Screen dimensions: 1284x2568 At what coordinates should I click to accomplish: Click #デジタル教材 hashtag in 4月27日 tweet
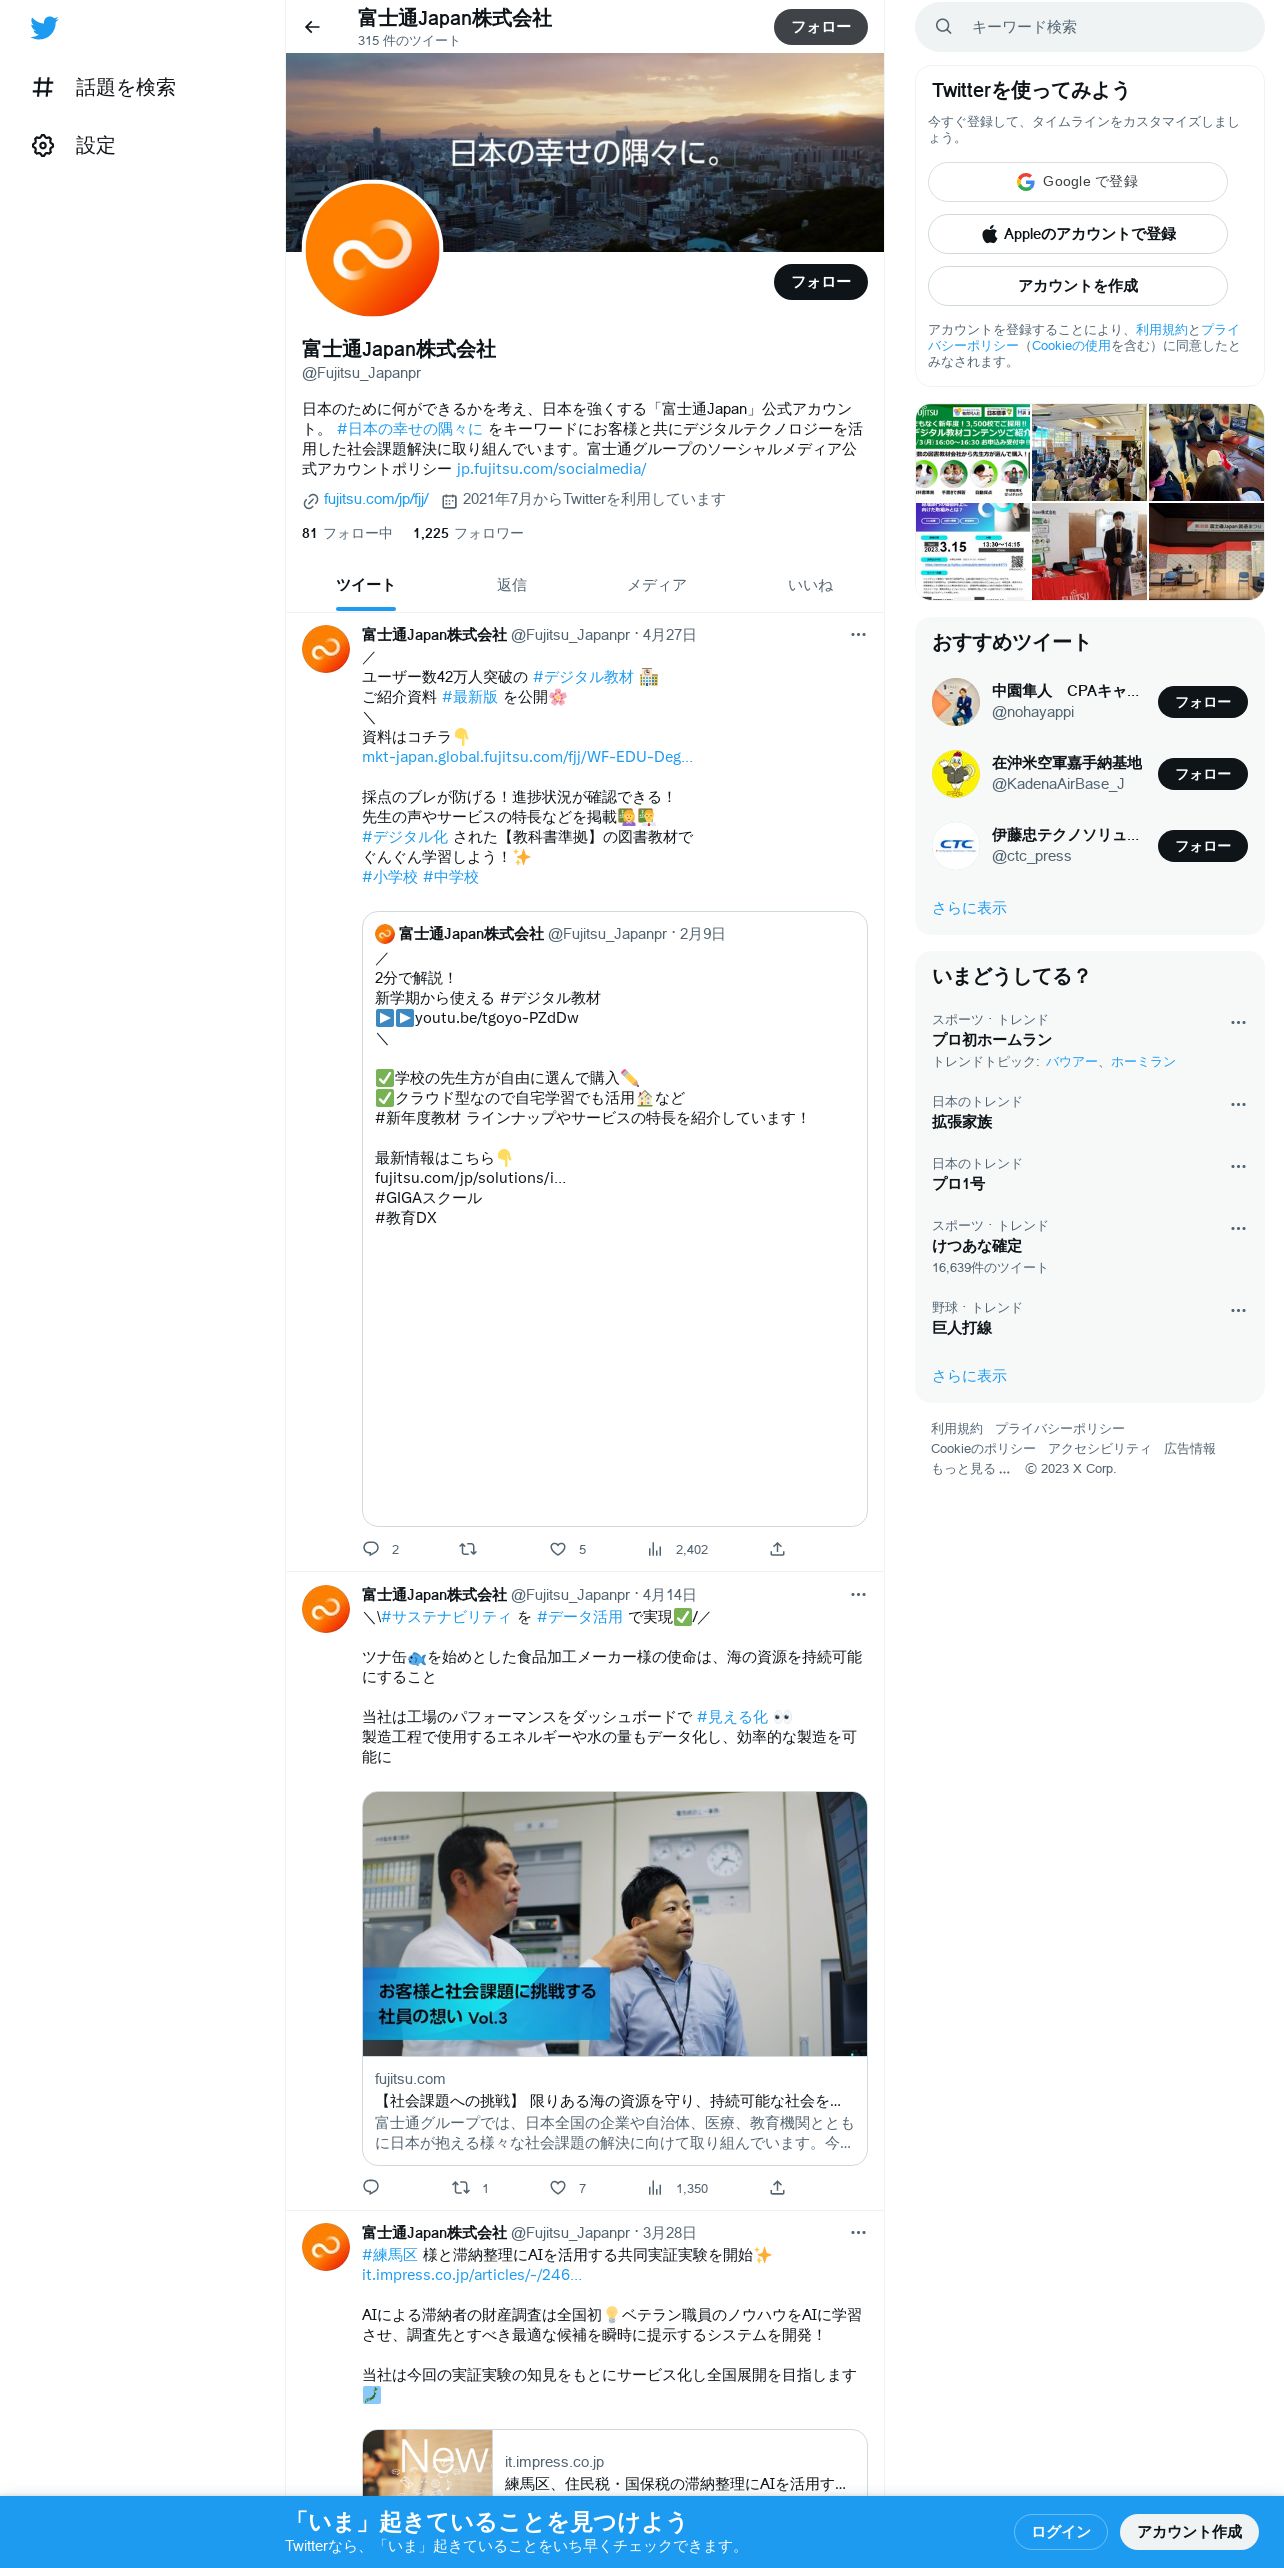583,677
